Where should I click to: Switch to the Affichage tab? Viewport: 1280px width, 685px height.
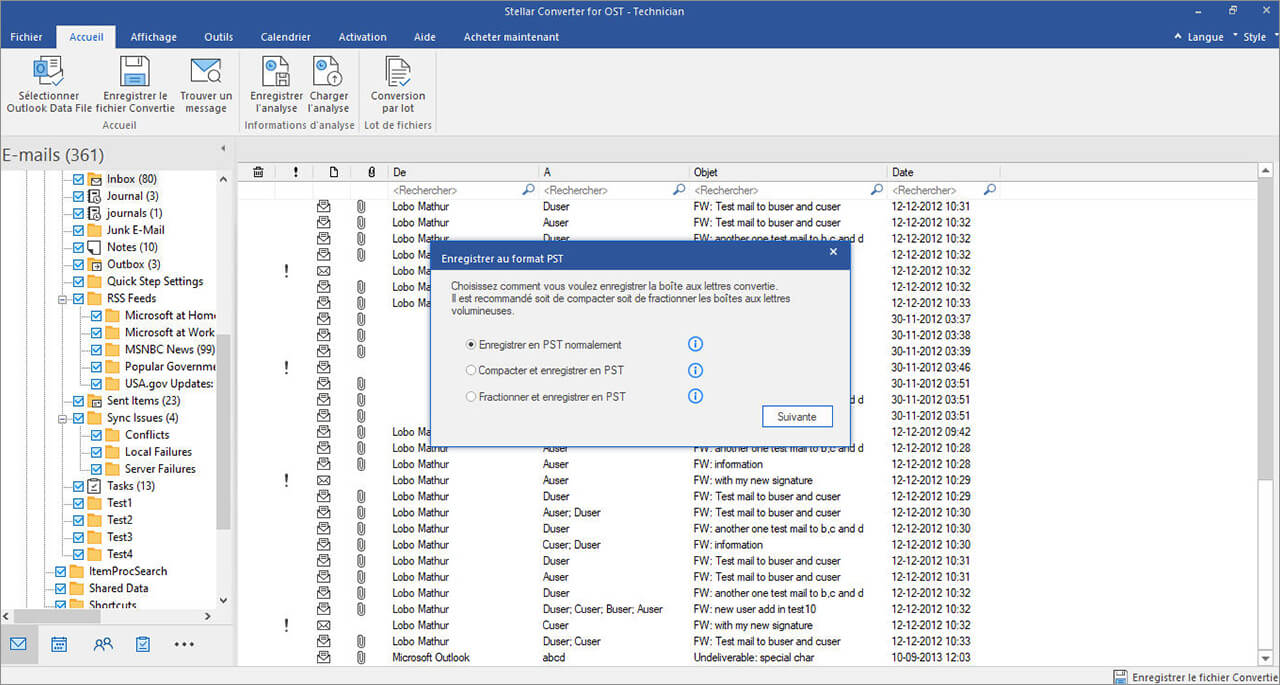click(154, 37)
